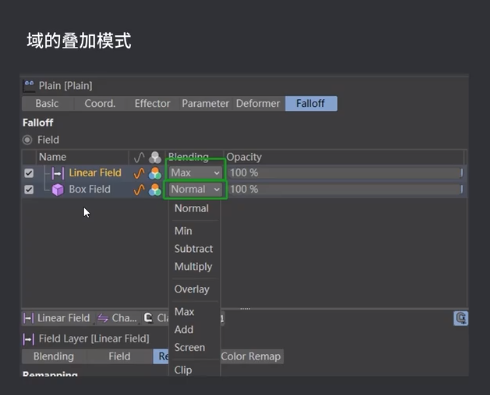490x395 pixels.
Task: Switch to the Parameter tab
Action: click(205, 104)
